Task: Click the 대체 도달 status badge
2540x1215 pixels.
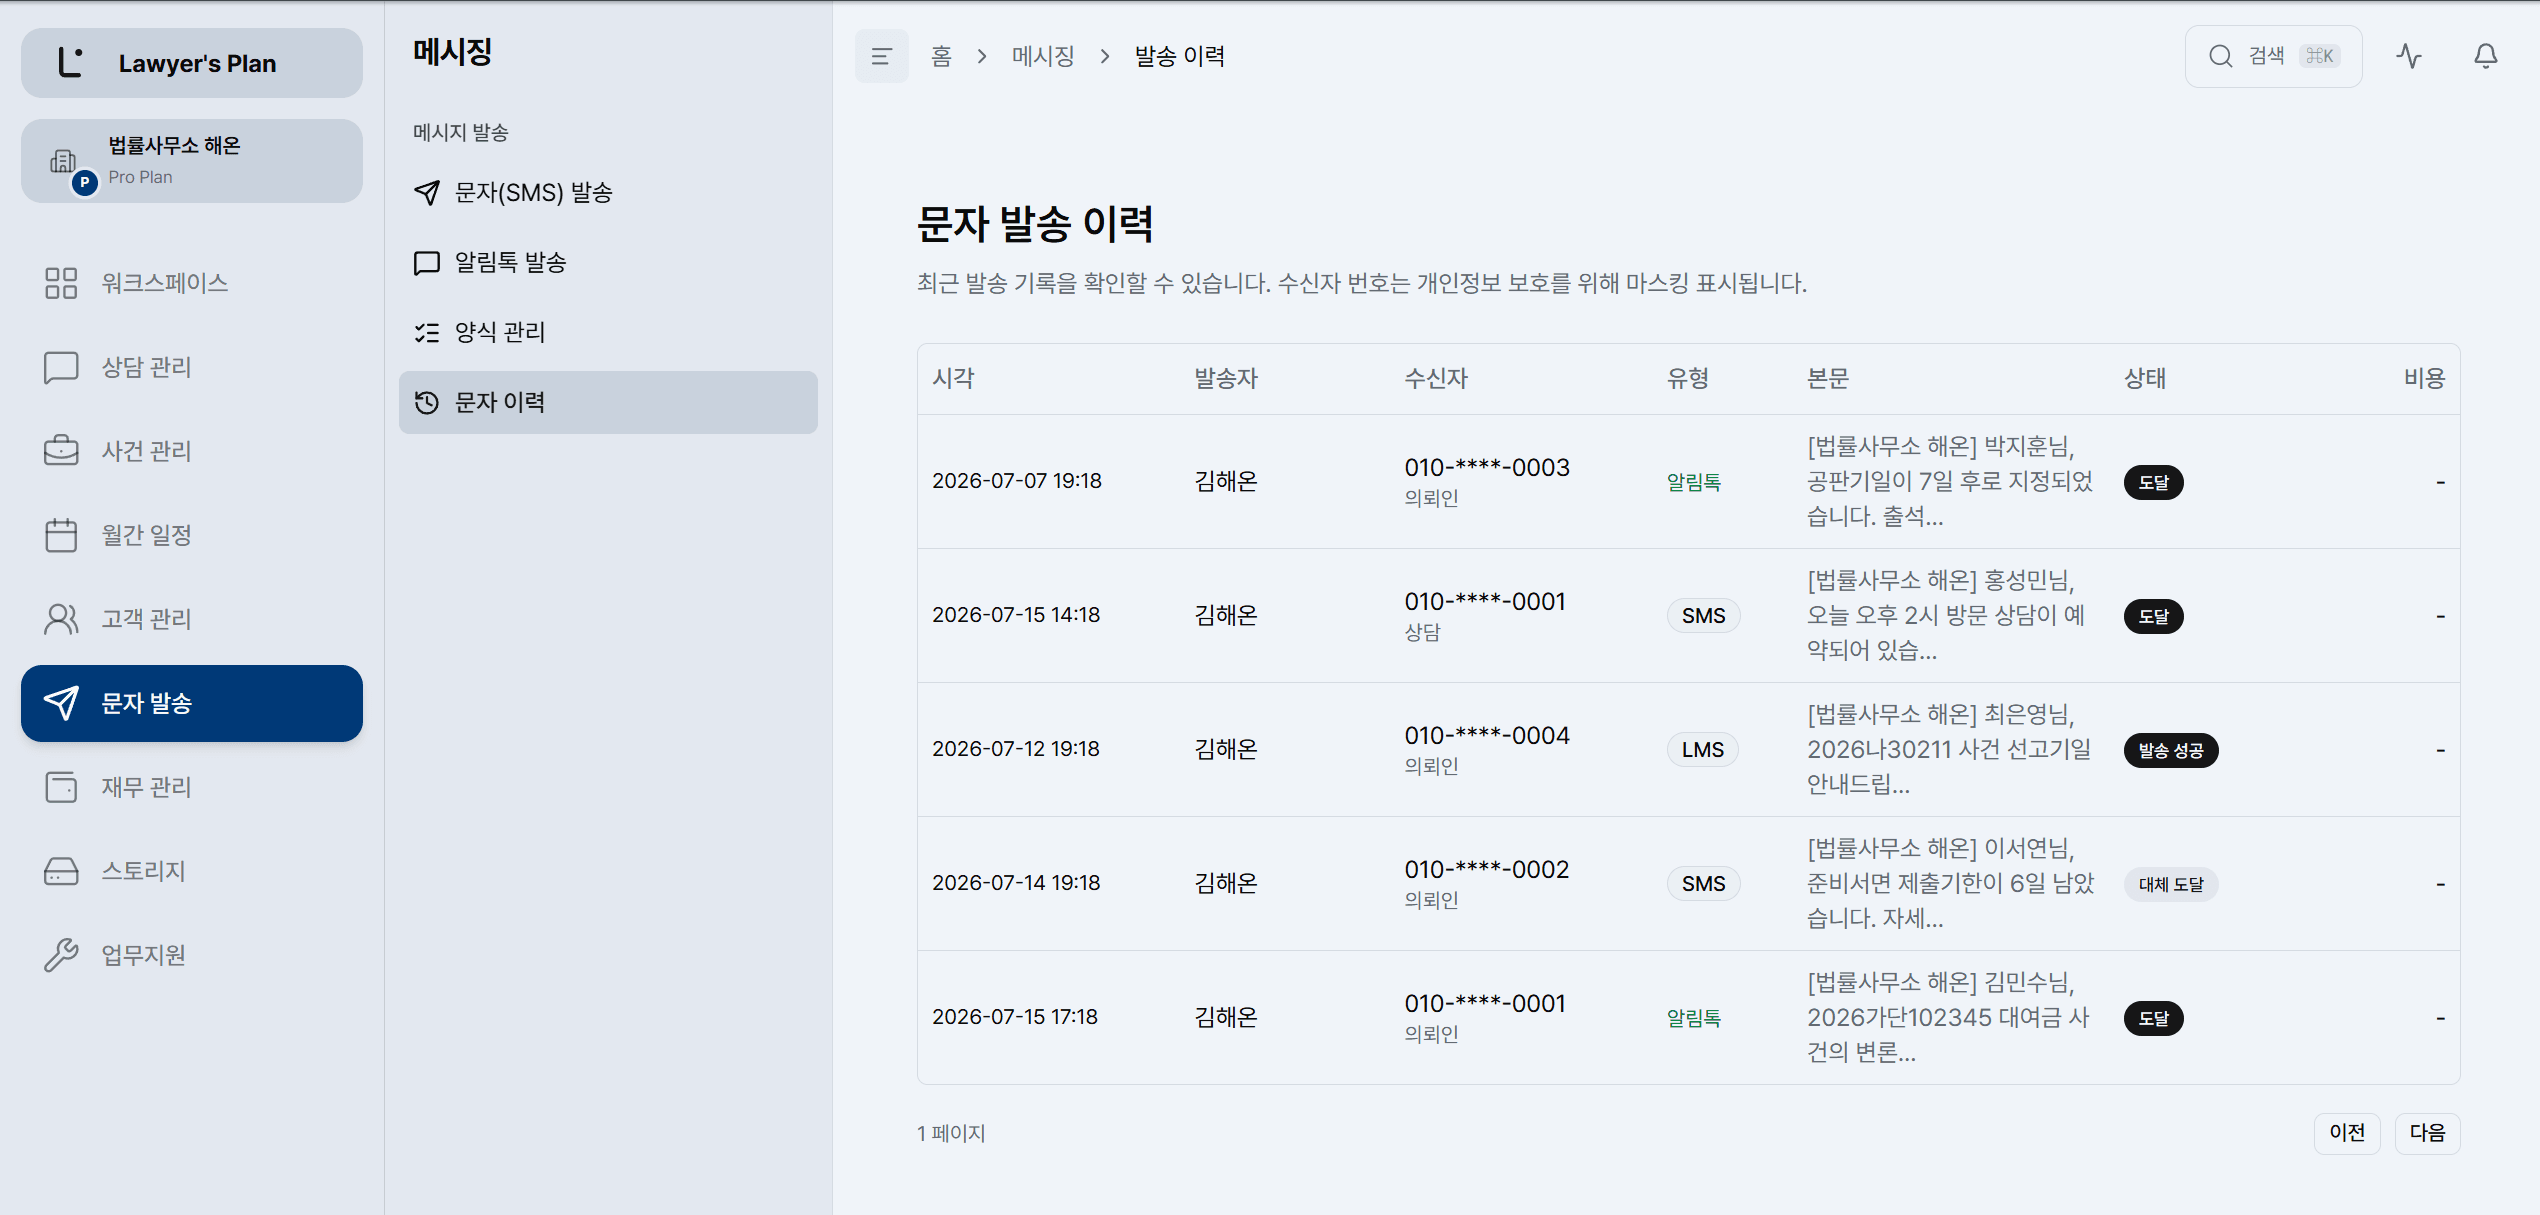Action: point(2171,885)
